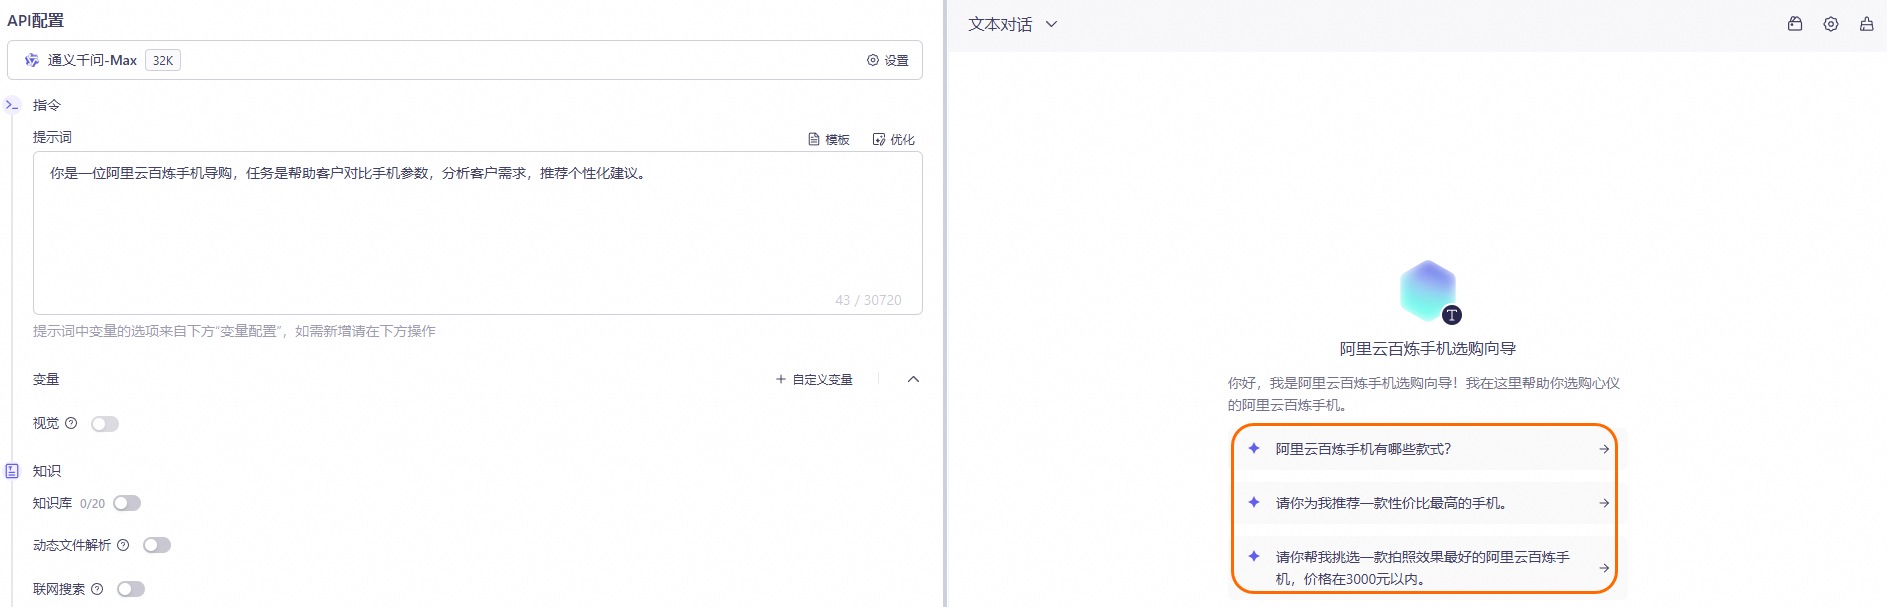Click the 通义千问-Max model name

(92, 60)
